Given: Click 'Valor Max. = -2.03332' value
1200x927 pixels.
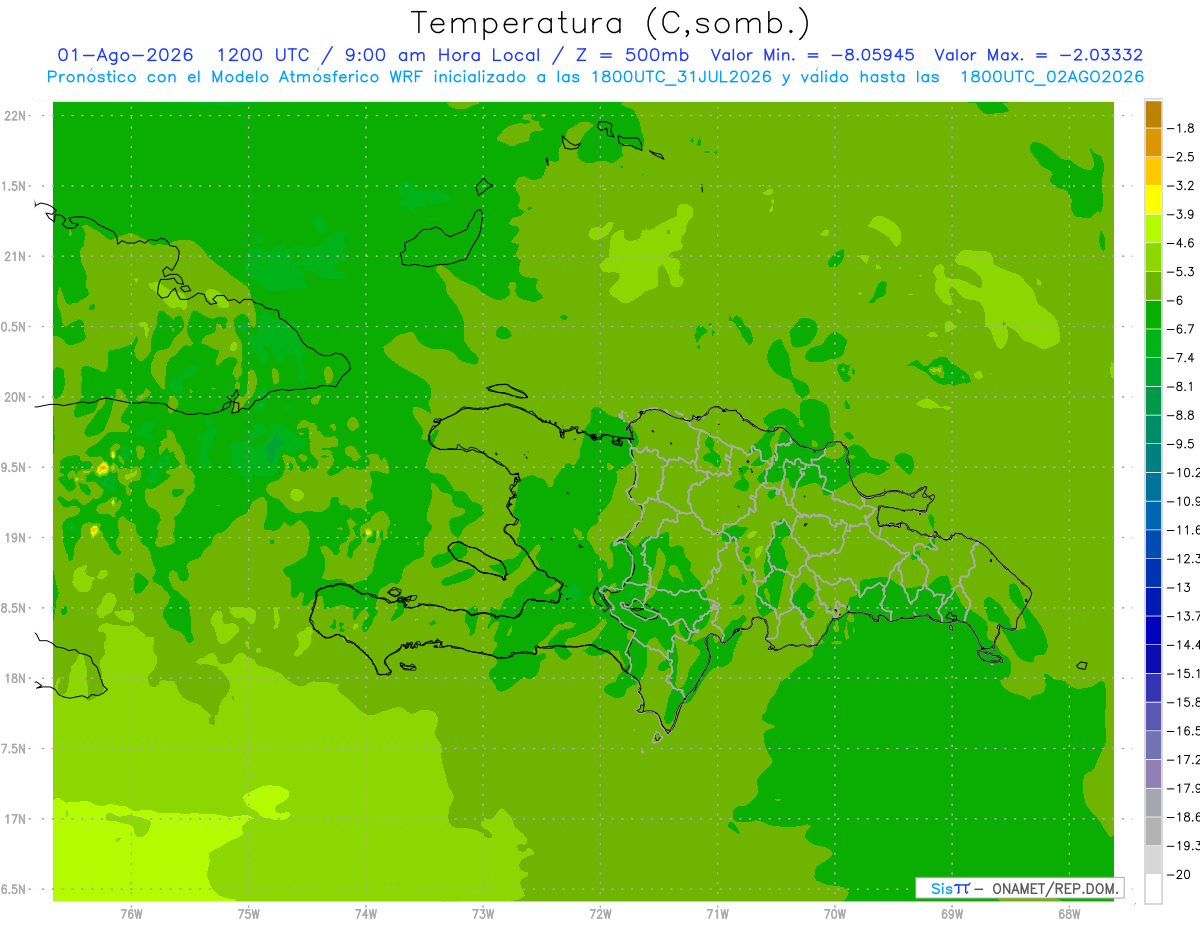Looking at the screenshot, I should 1038,55.
